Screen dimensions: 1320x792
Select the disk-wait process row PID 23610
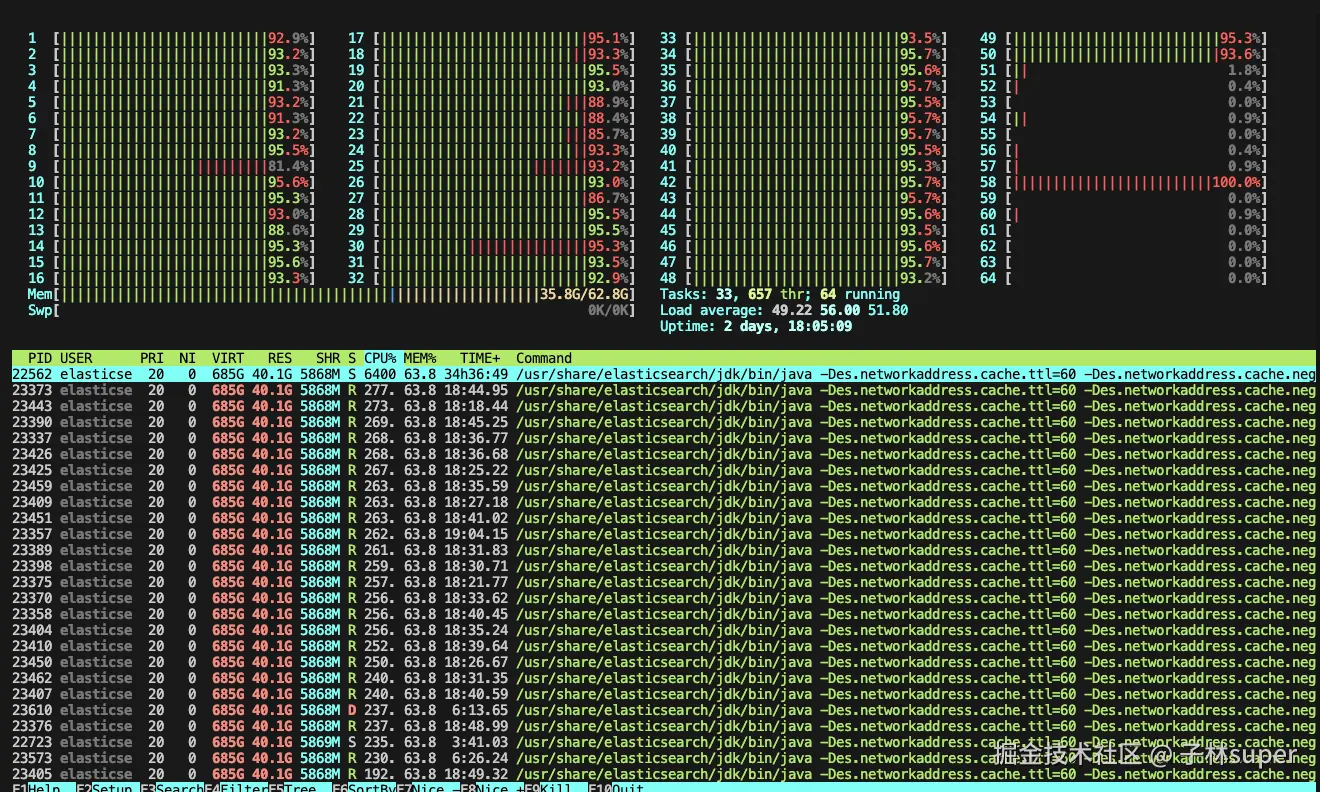click(x=664, y=710)
